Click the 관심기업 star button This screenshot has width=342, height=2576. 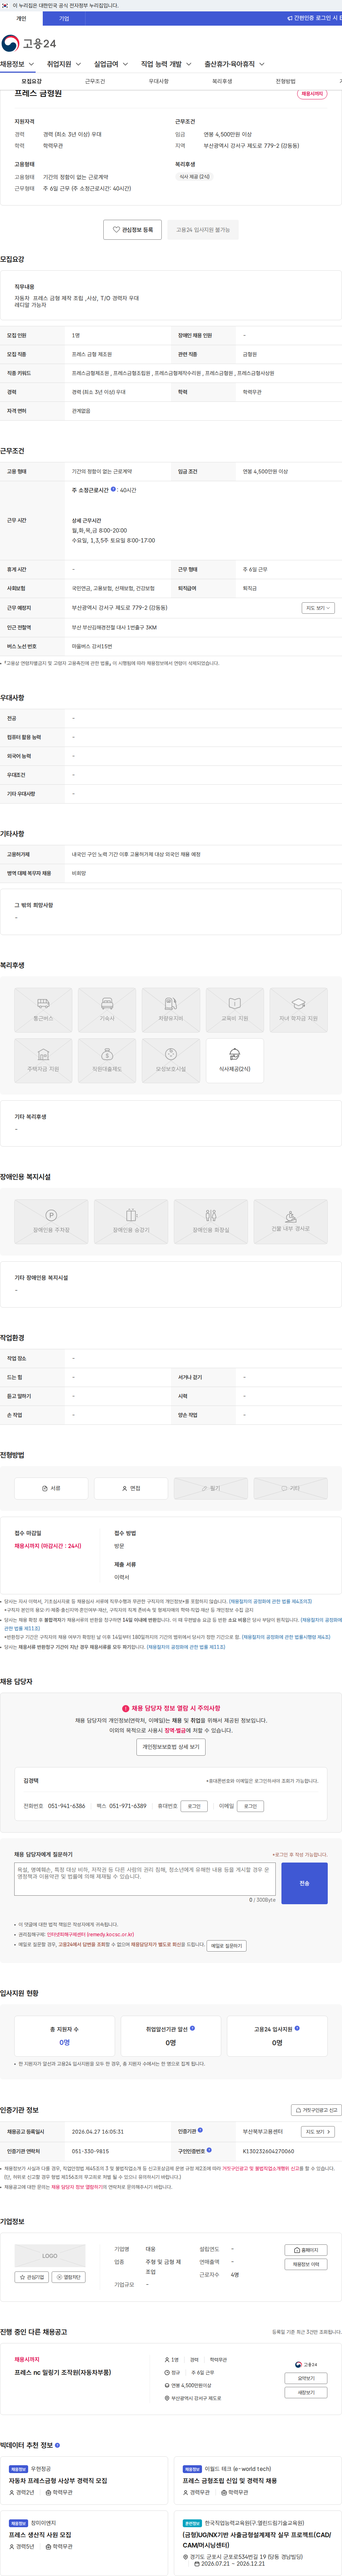(32, 2277)
